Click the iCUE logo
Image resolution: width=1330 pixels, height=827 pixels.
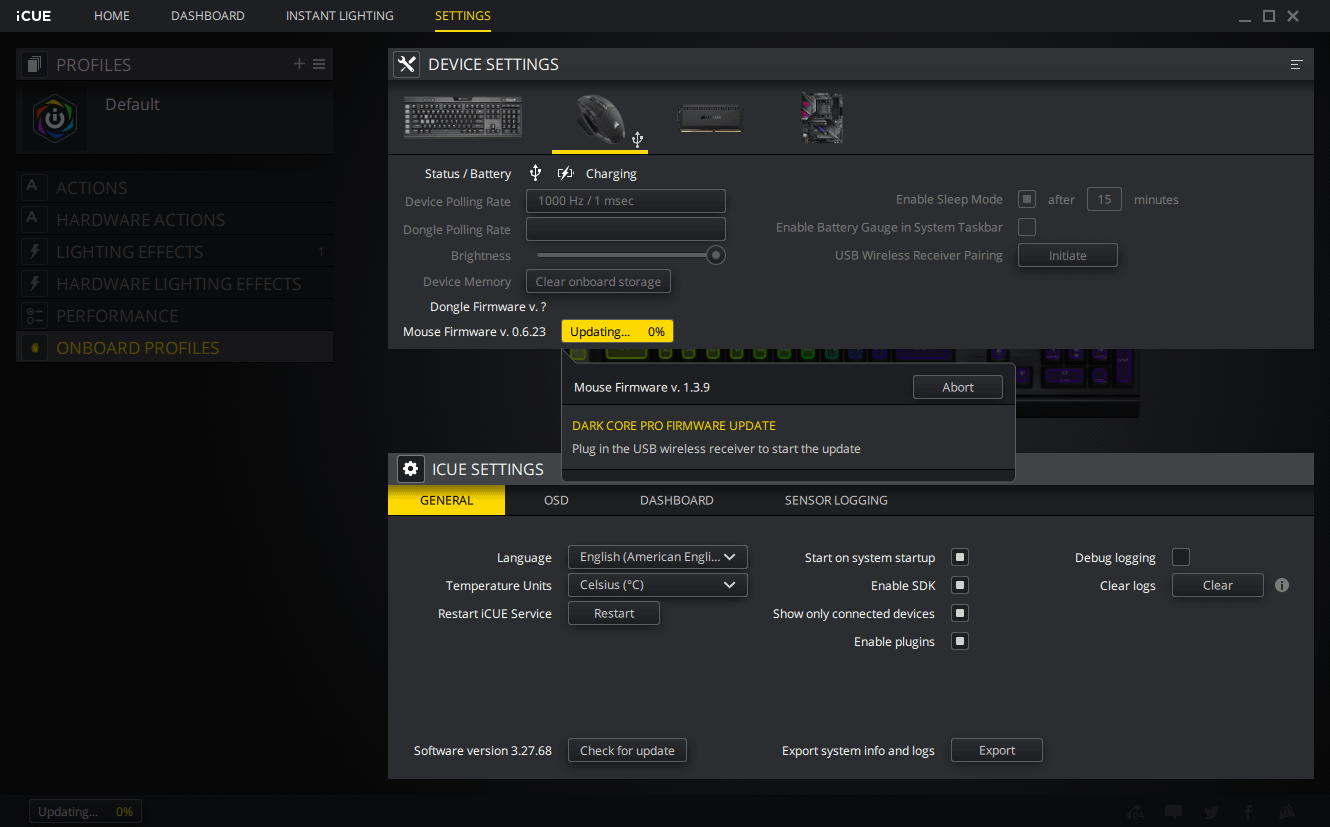34,16
